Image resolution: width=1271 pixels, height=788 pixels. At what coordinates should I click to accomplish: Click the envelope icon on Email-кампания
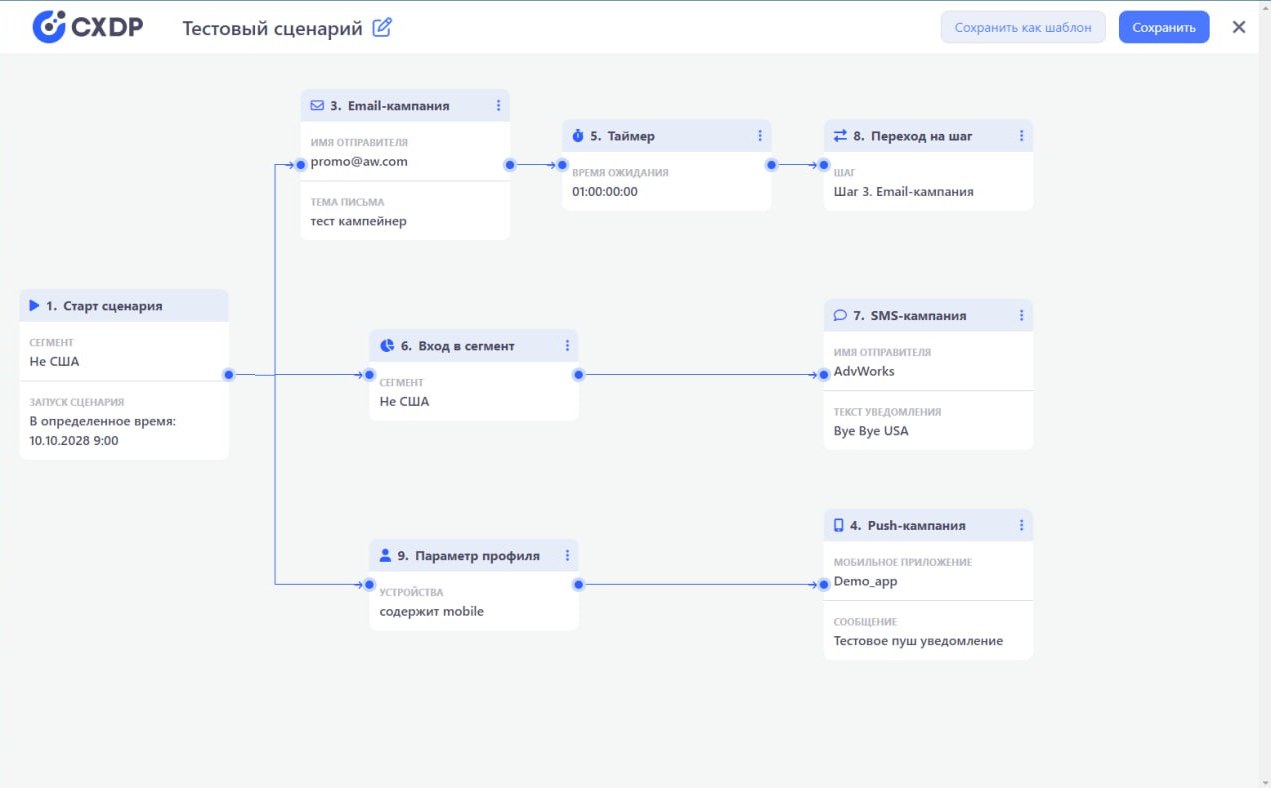tap(317, 105)
